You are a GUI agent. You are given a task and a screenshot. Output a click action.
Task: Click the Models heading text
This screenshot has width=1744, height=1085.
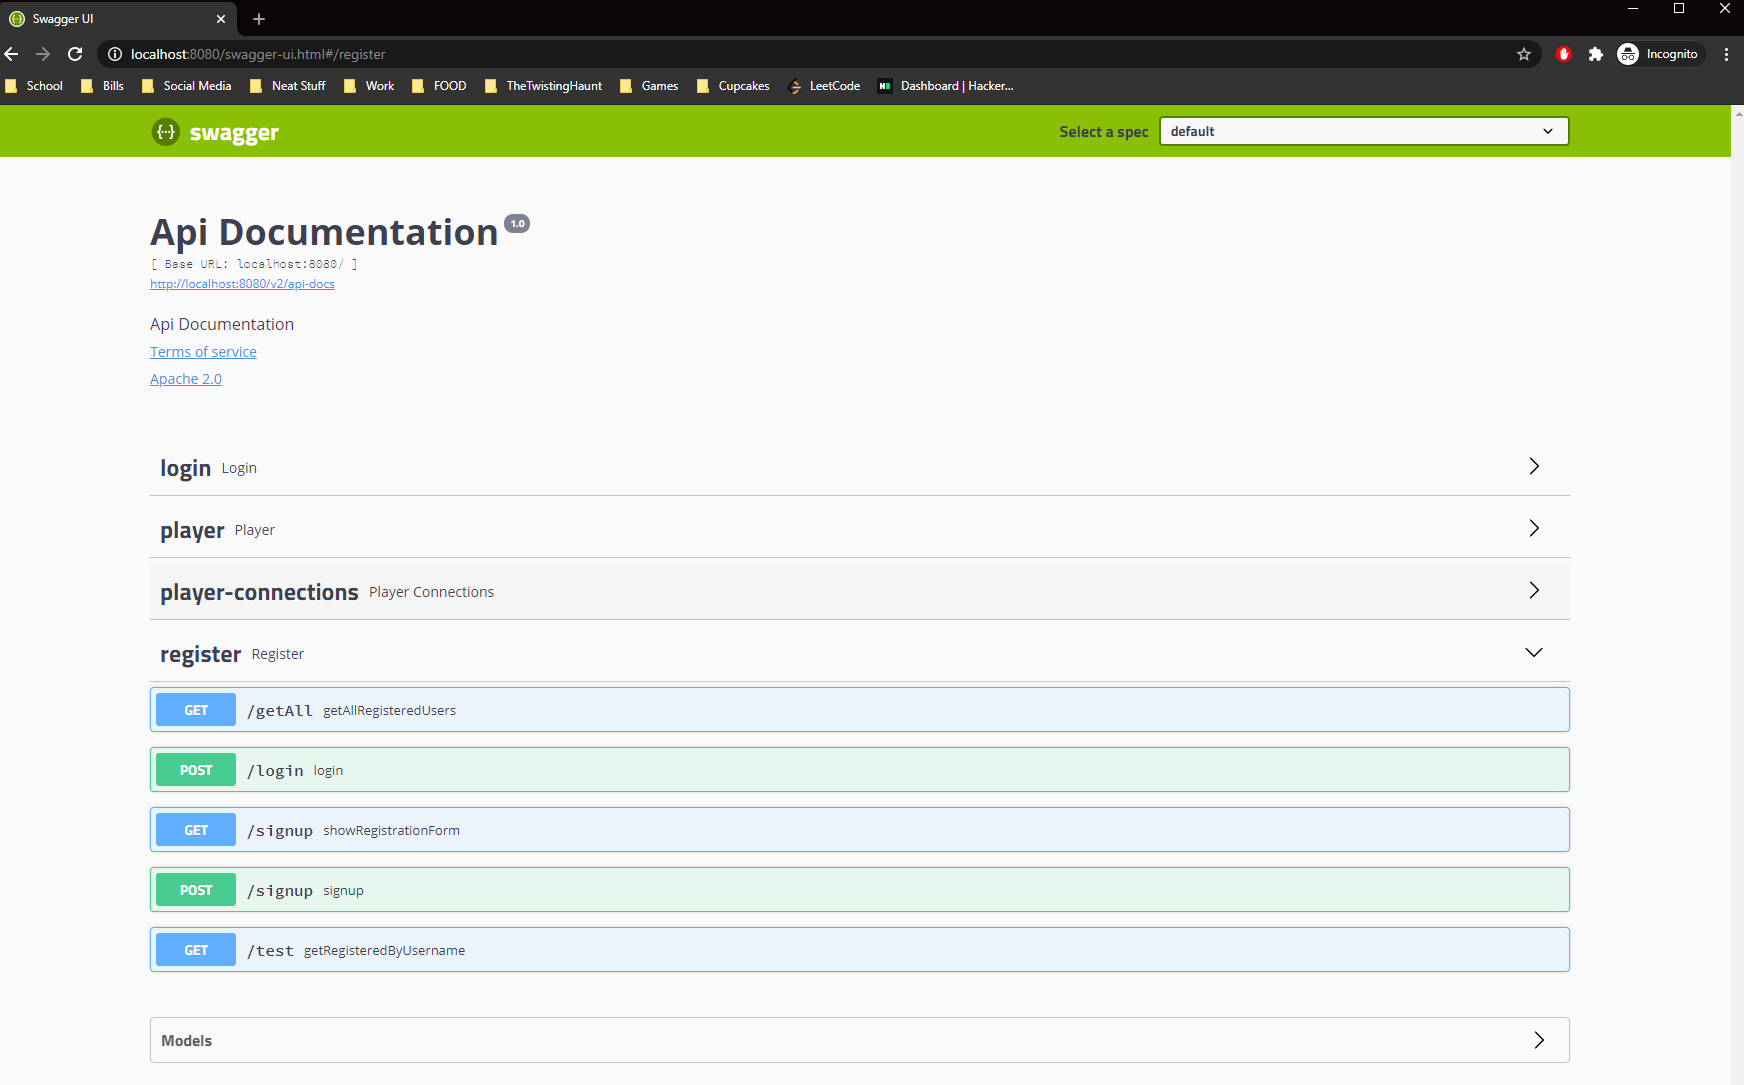tap(186, 1041)
